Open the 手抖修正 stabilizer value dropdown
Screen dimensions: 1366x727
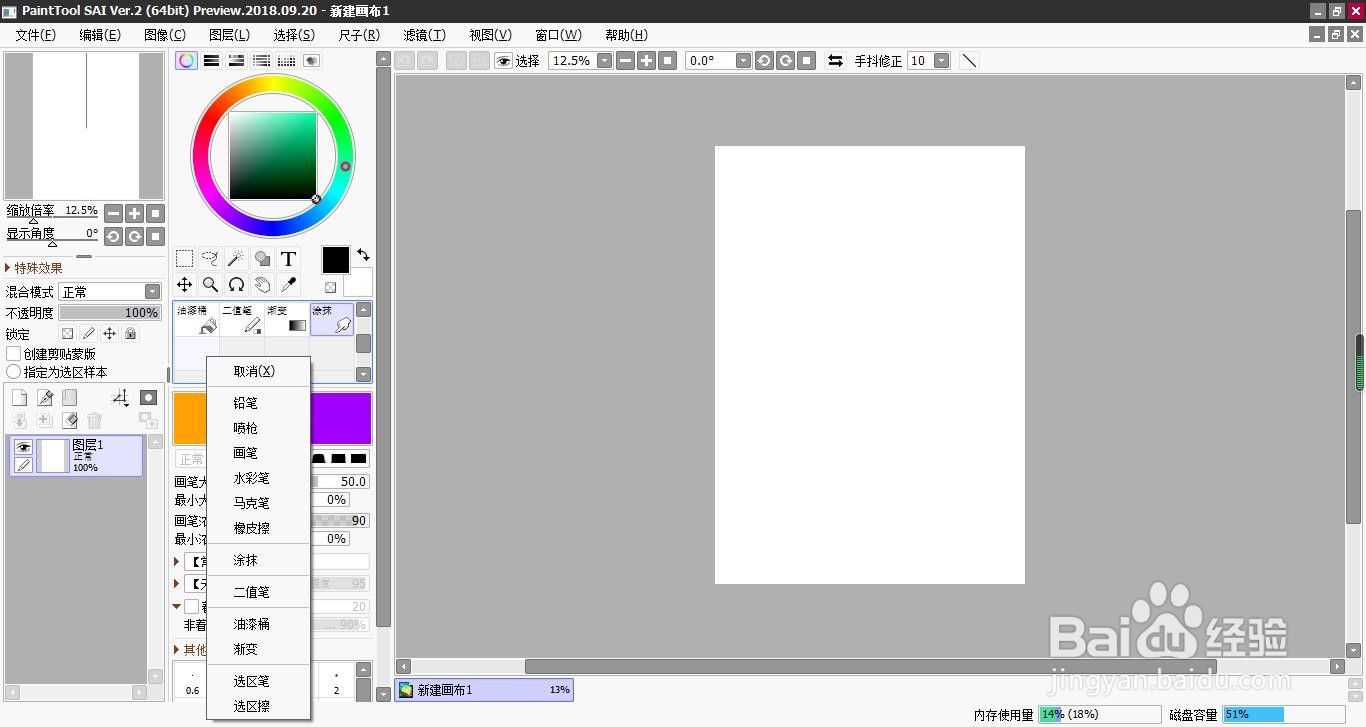[x=941, y=61]
